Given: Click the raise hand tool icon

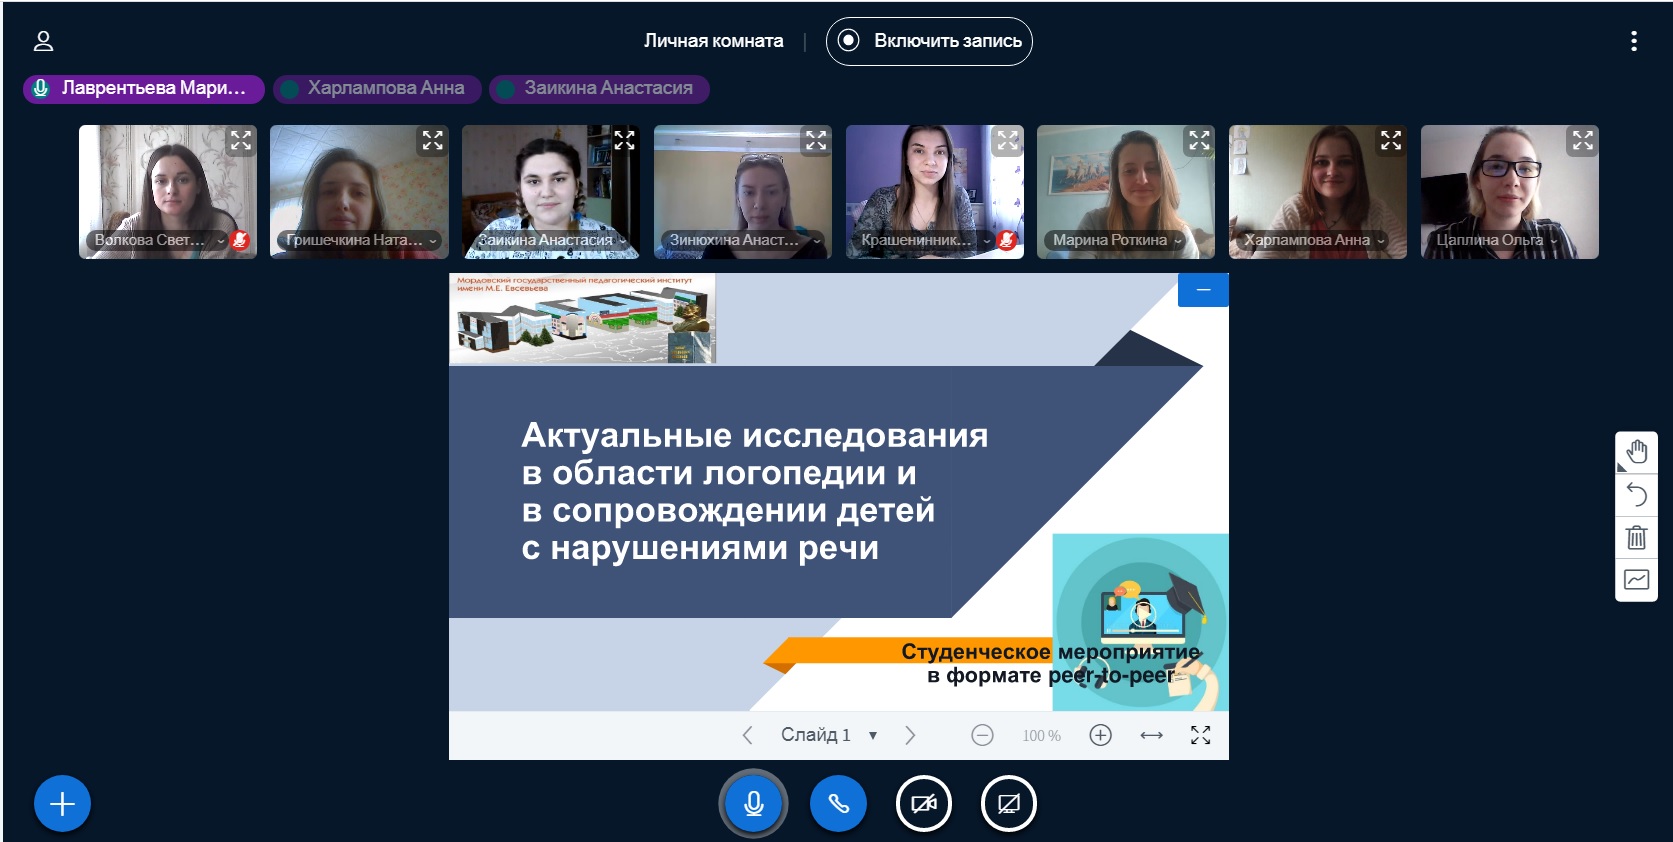Looking at the screenshot, I should coord(1636,452).
